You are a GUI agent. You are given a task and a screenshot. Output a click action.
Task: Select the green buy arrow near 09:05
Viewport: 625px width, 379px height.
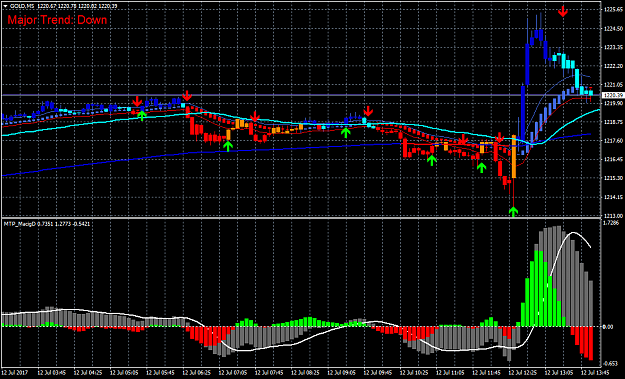tap(346, 133)
